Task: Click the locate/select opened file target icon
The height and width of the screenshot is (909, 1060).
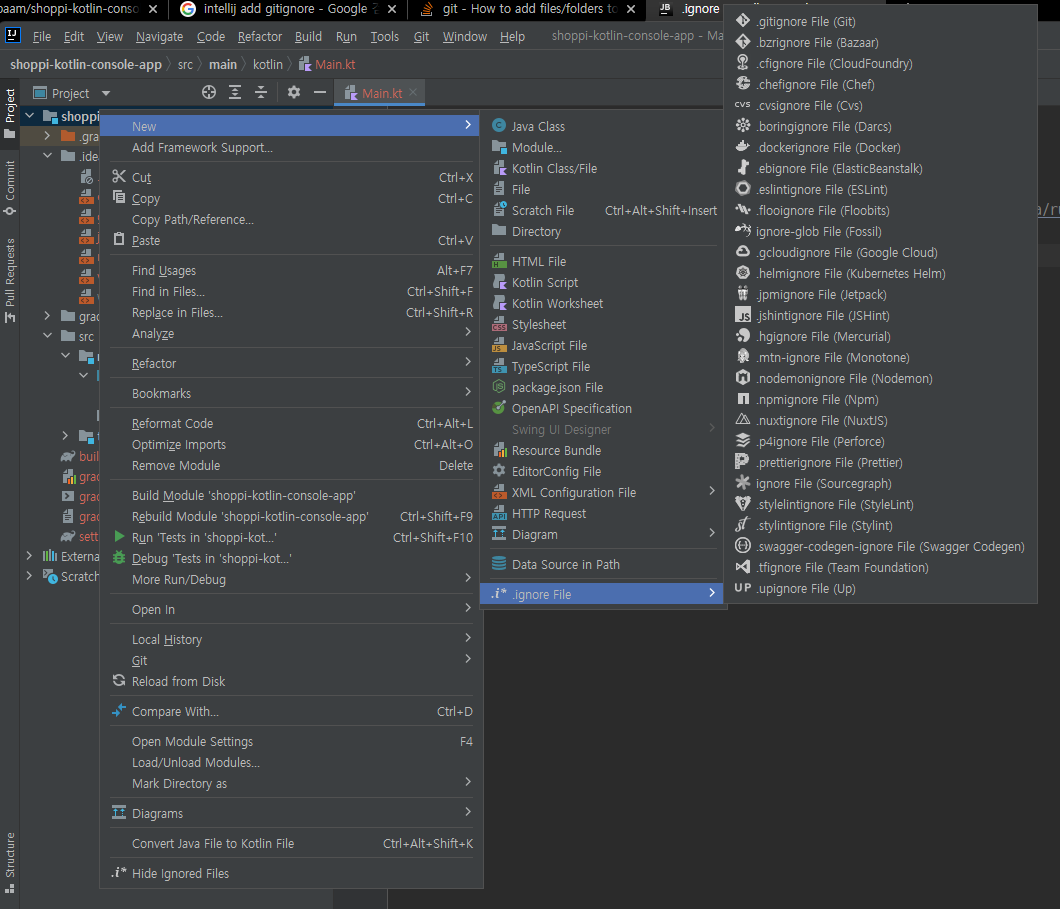Action: [209, 93]
